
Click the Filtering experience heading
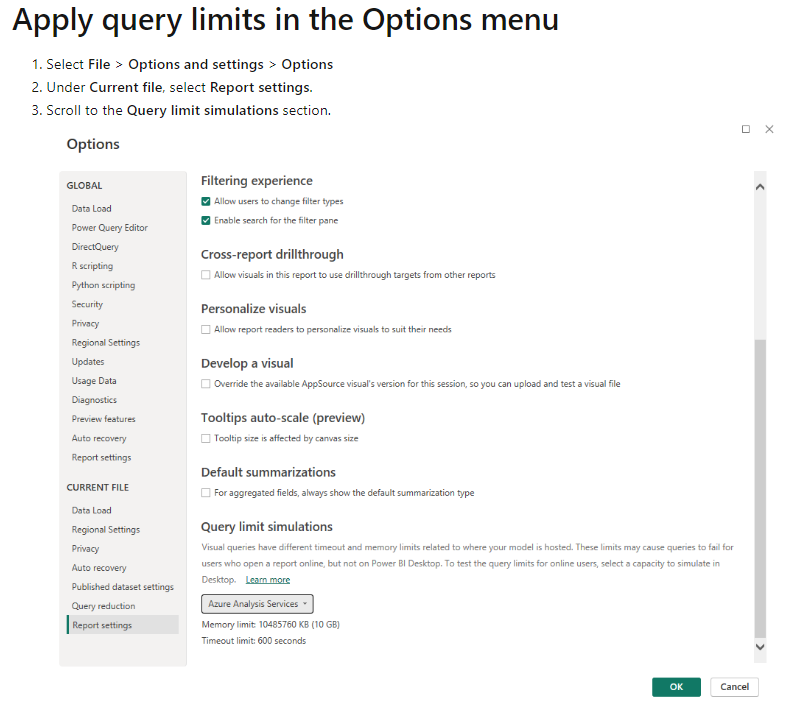257,181
